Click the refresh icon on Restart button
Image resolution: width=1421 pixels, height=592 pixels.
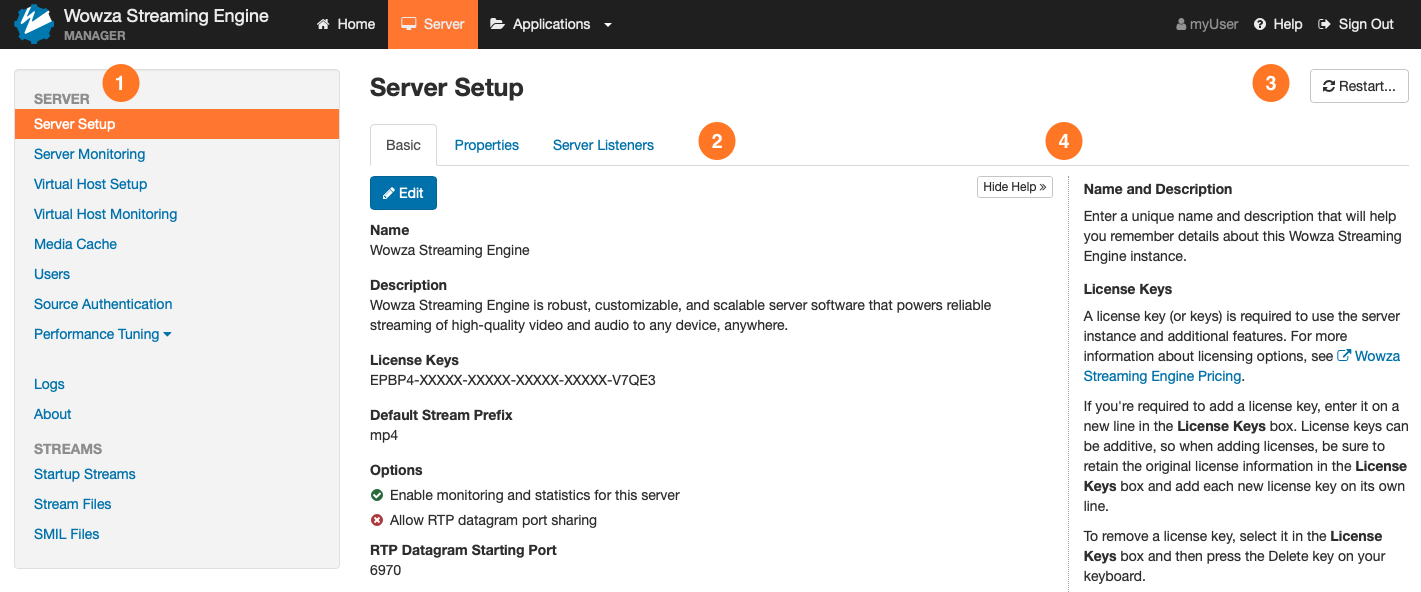1329,86
